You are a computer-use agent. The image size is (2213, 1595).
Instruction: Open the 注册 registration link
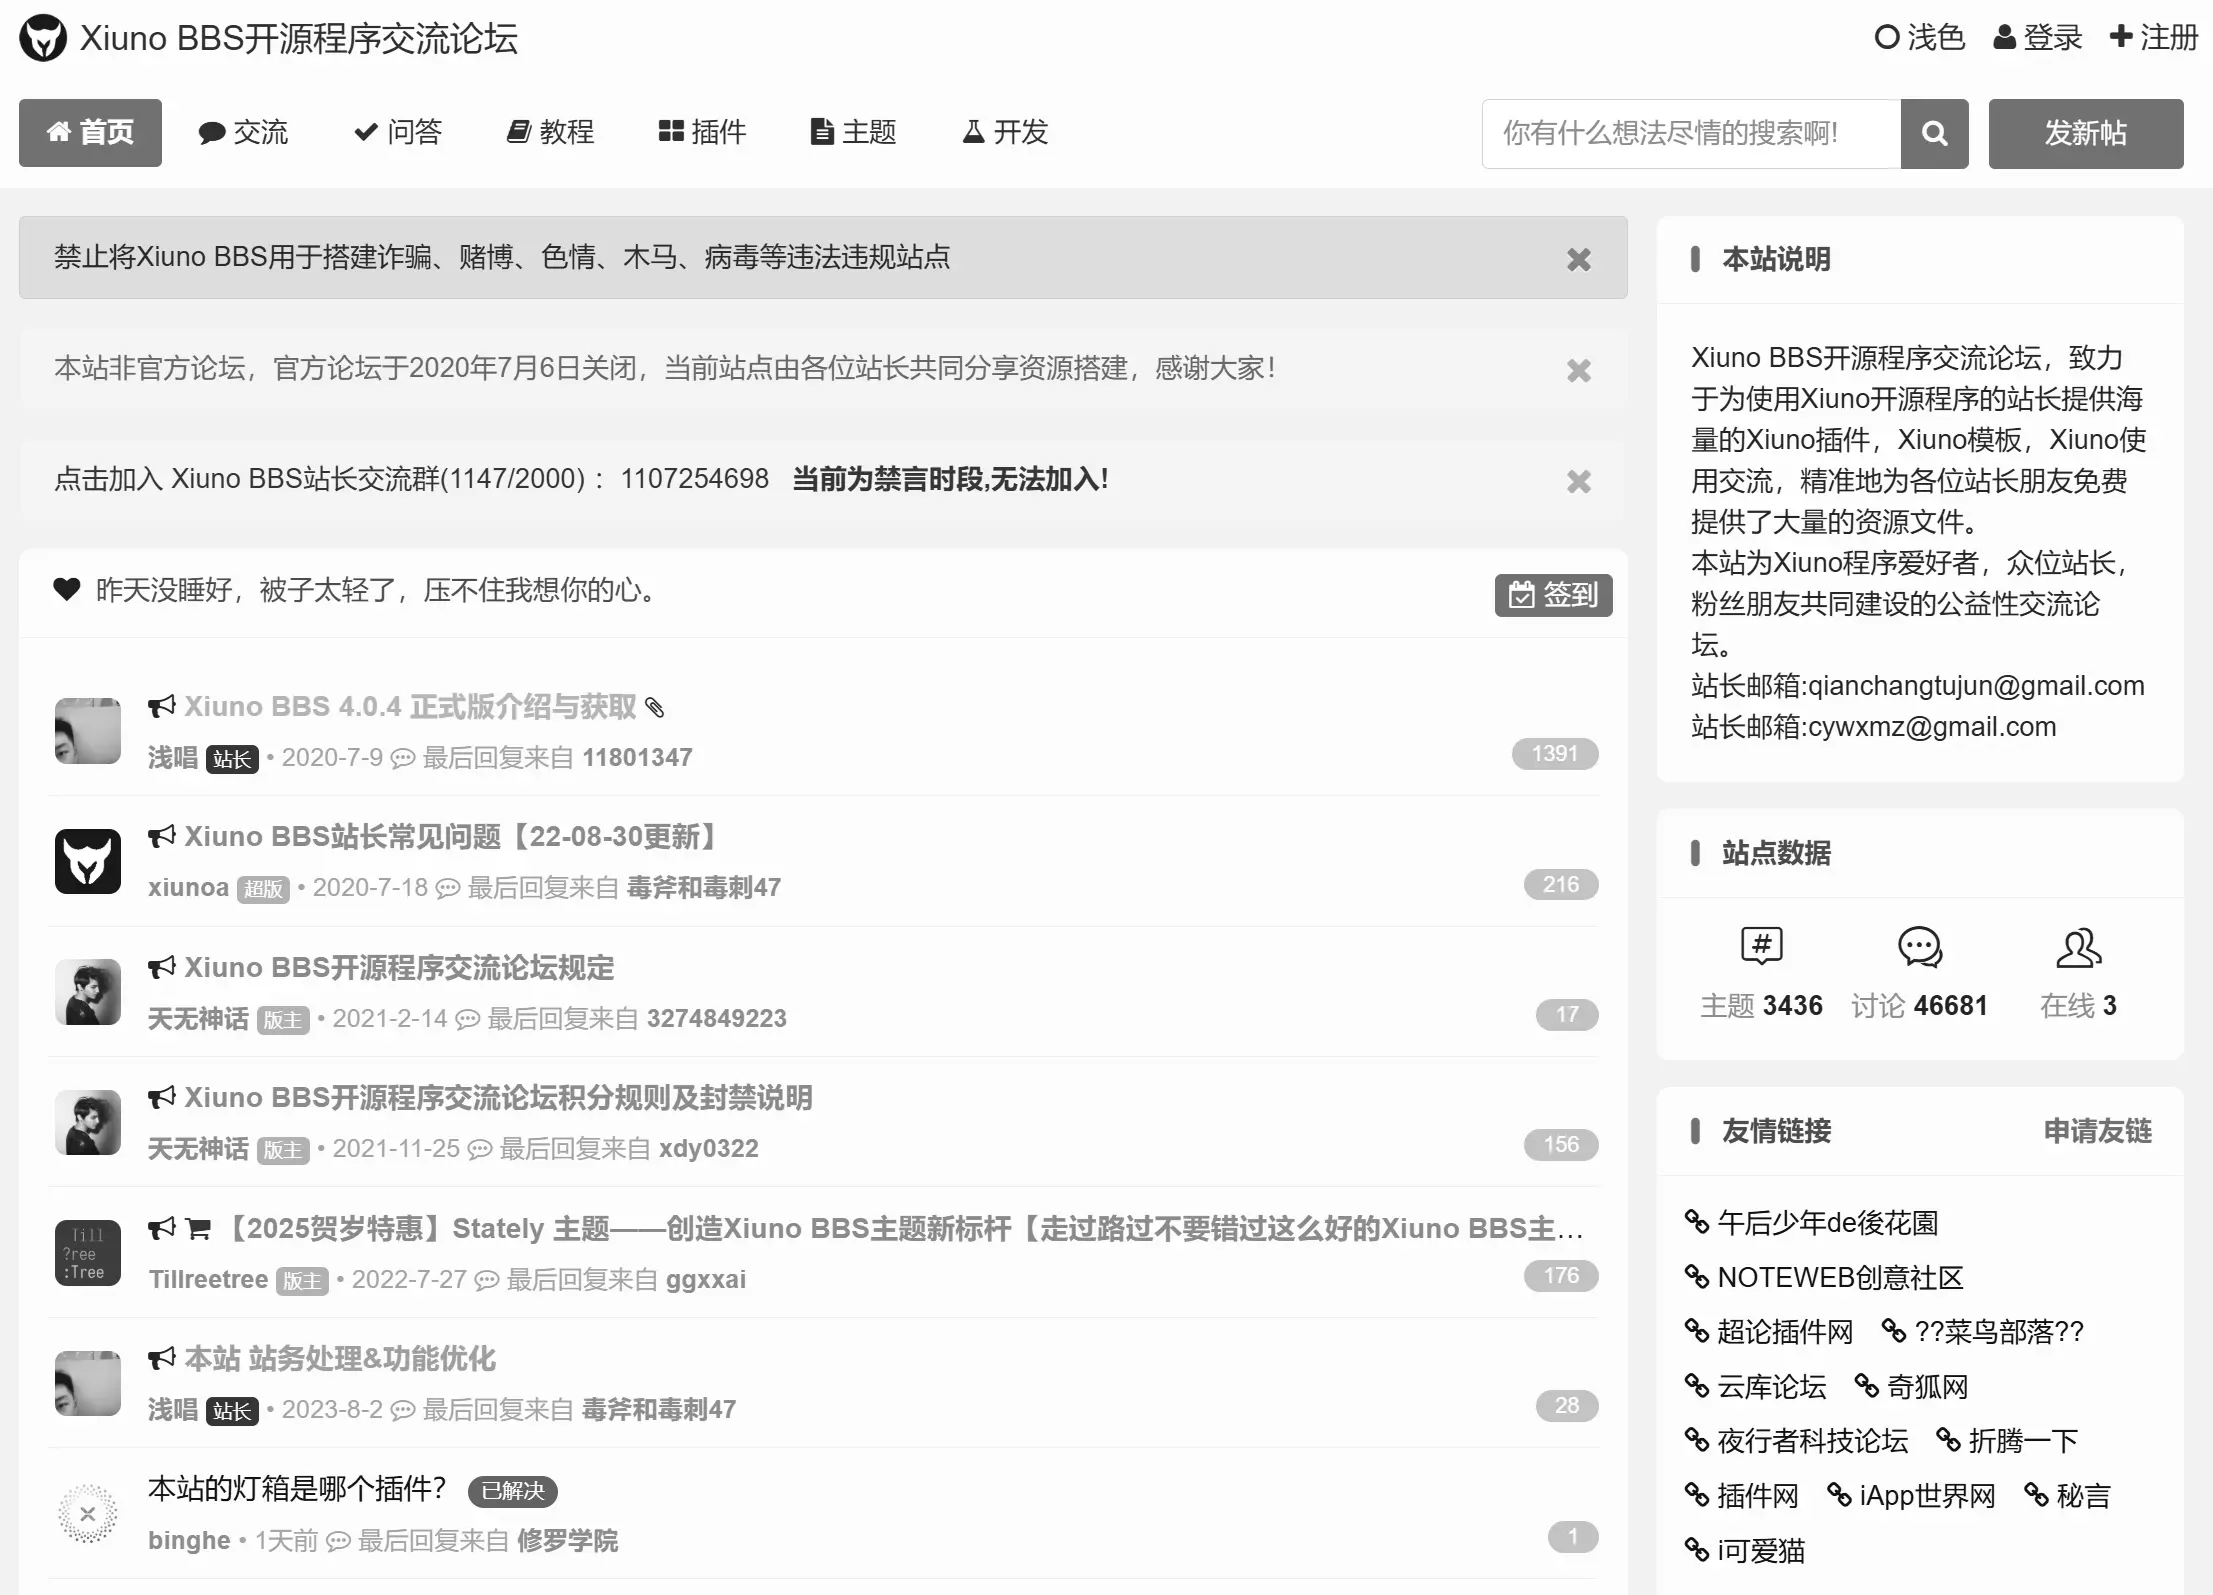2154,37
